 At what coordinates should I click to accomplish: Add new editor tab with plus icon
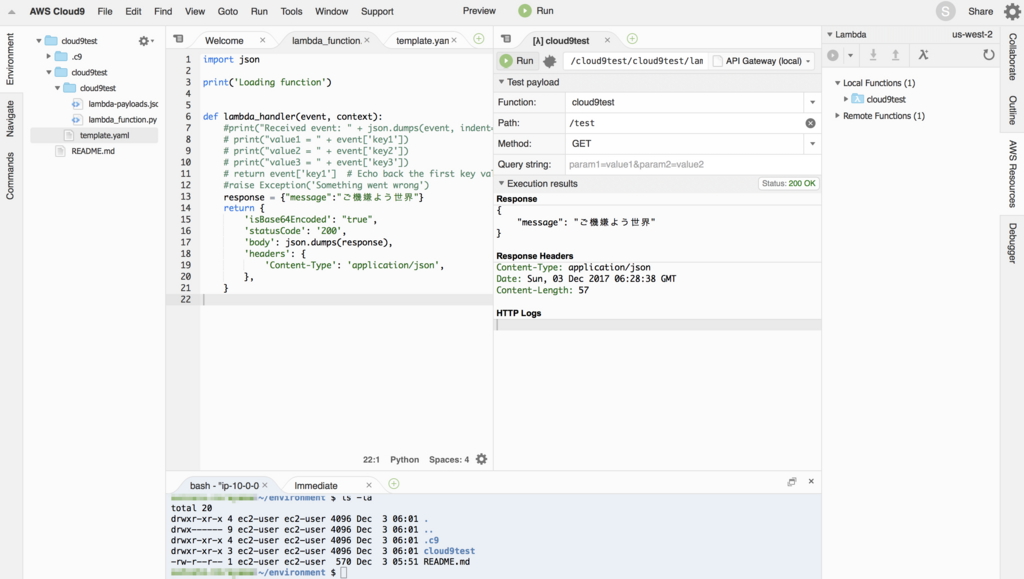pyautogui.click(x=479, y=39)
